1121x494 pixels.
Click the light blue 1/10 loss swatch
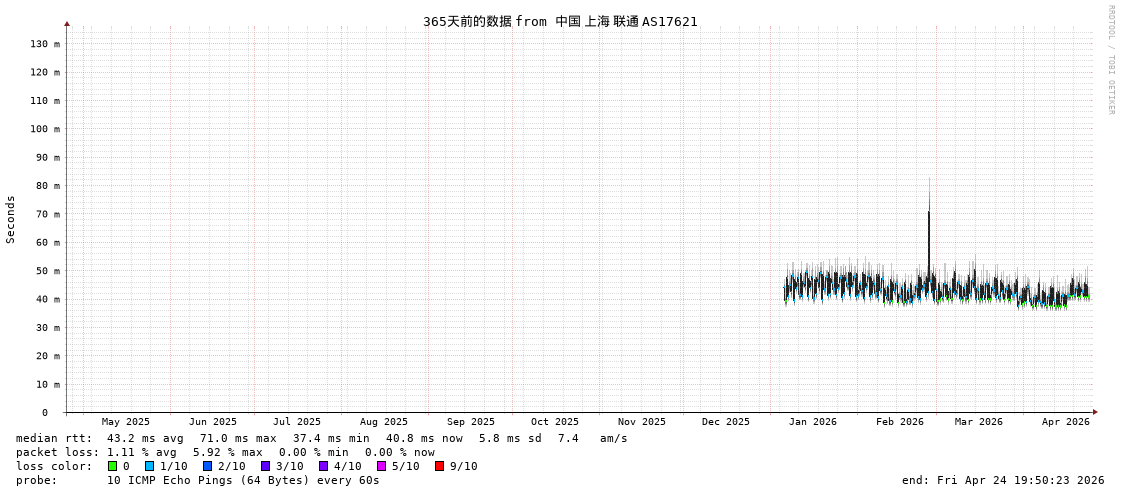pyautogui.click(x=149, y=466)
